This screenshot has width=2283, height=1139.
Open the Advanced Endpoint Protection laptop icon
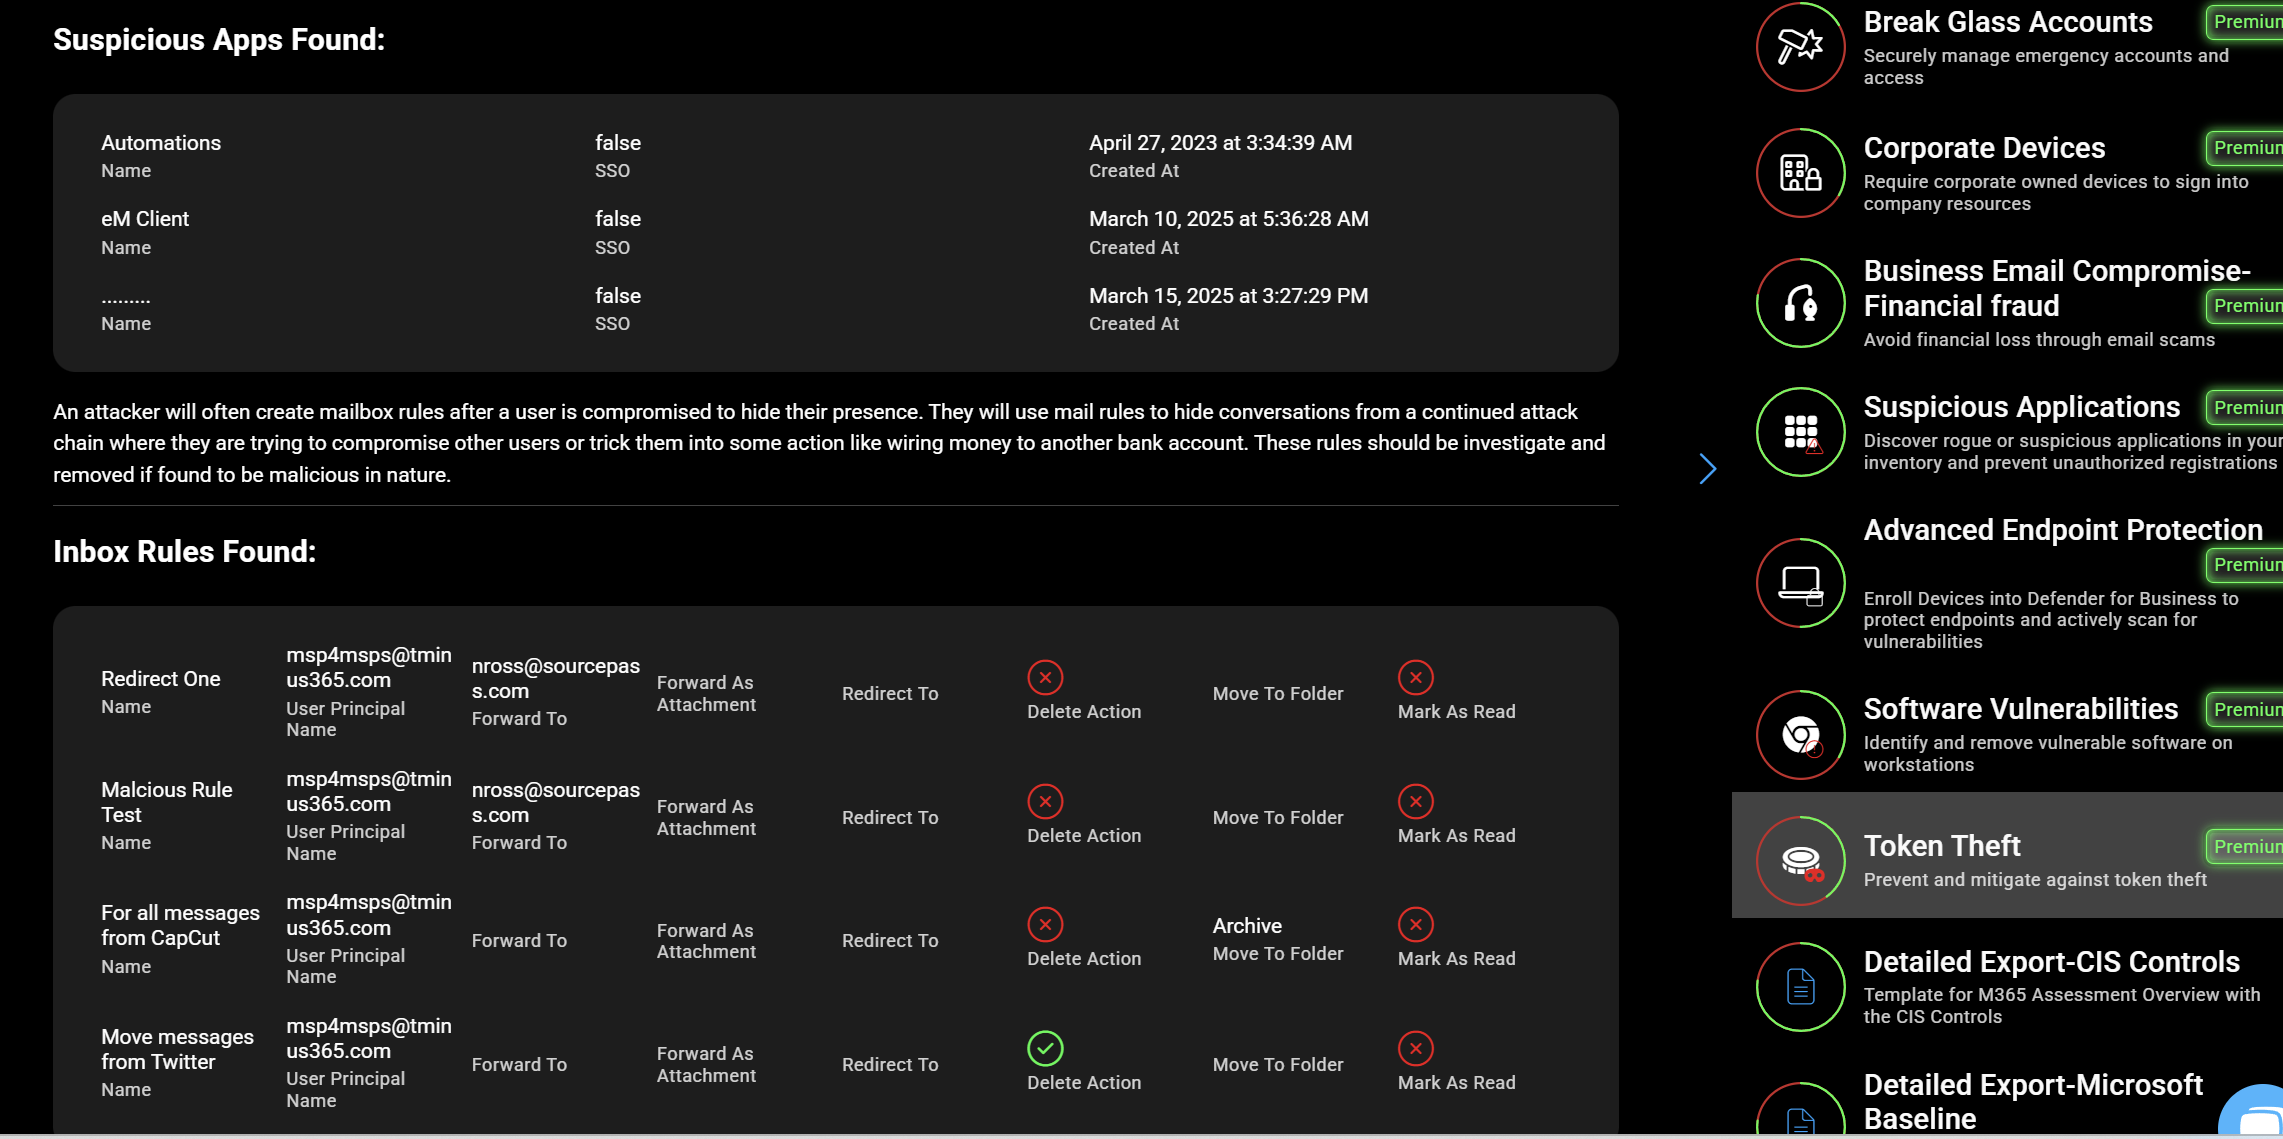[1800, 583]
